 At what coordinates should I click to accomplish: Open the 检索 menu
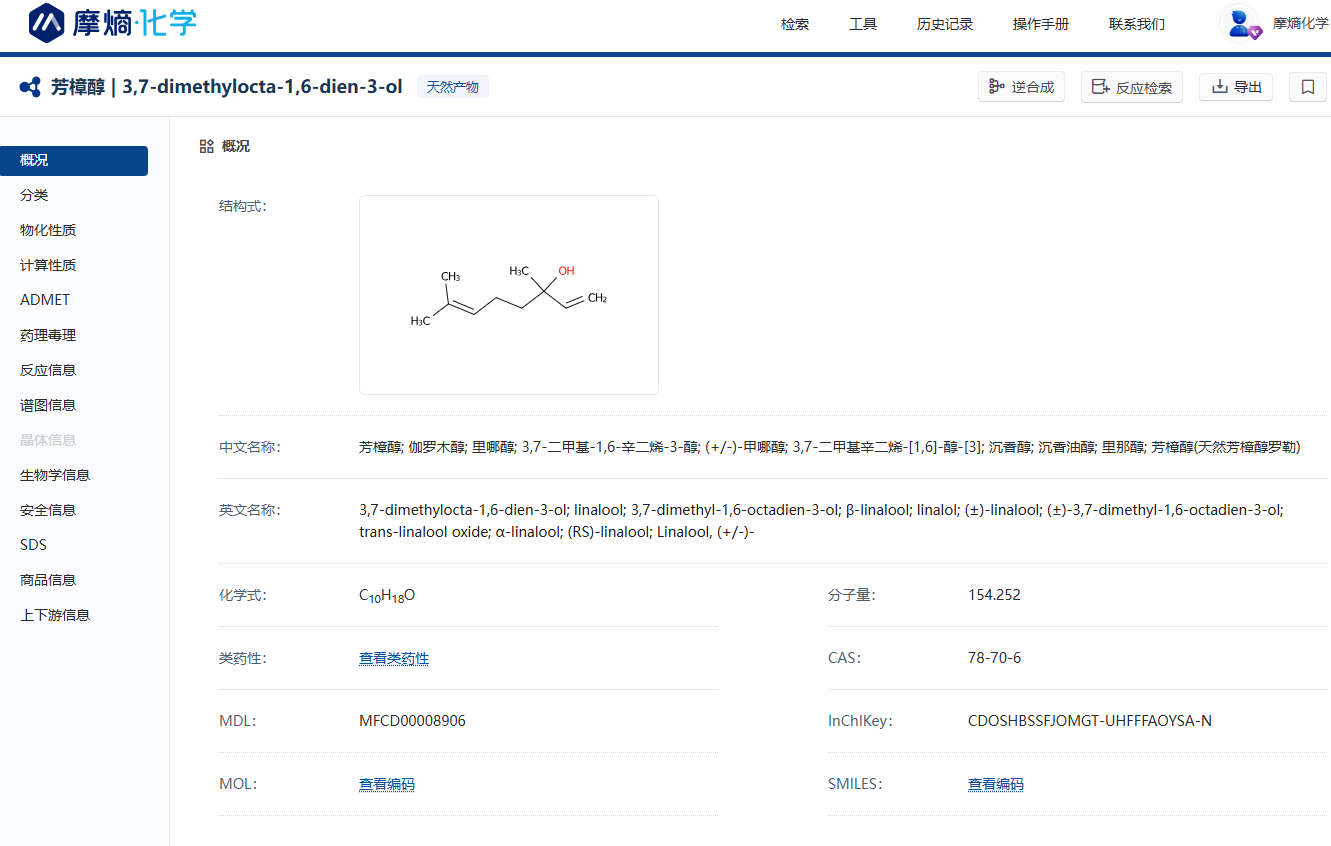click(795, 24)
